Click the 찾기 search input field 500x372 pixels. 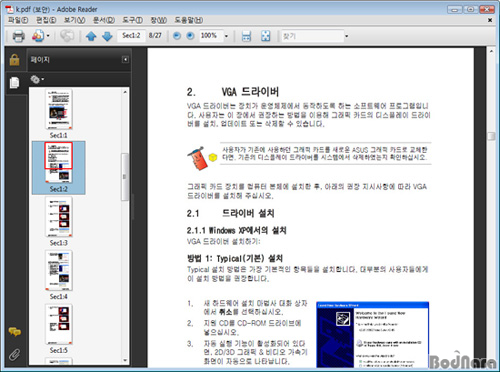312,36
